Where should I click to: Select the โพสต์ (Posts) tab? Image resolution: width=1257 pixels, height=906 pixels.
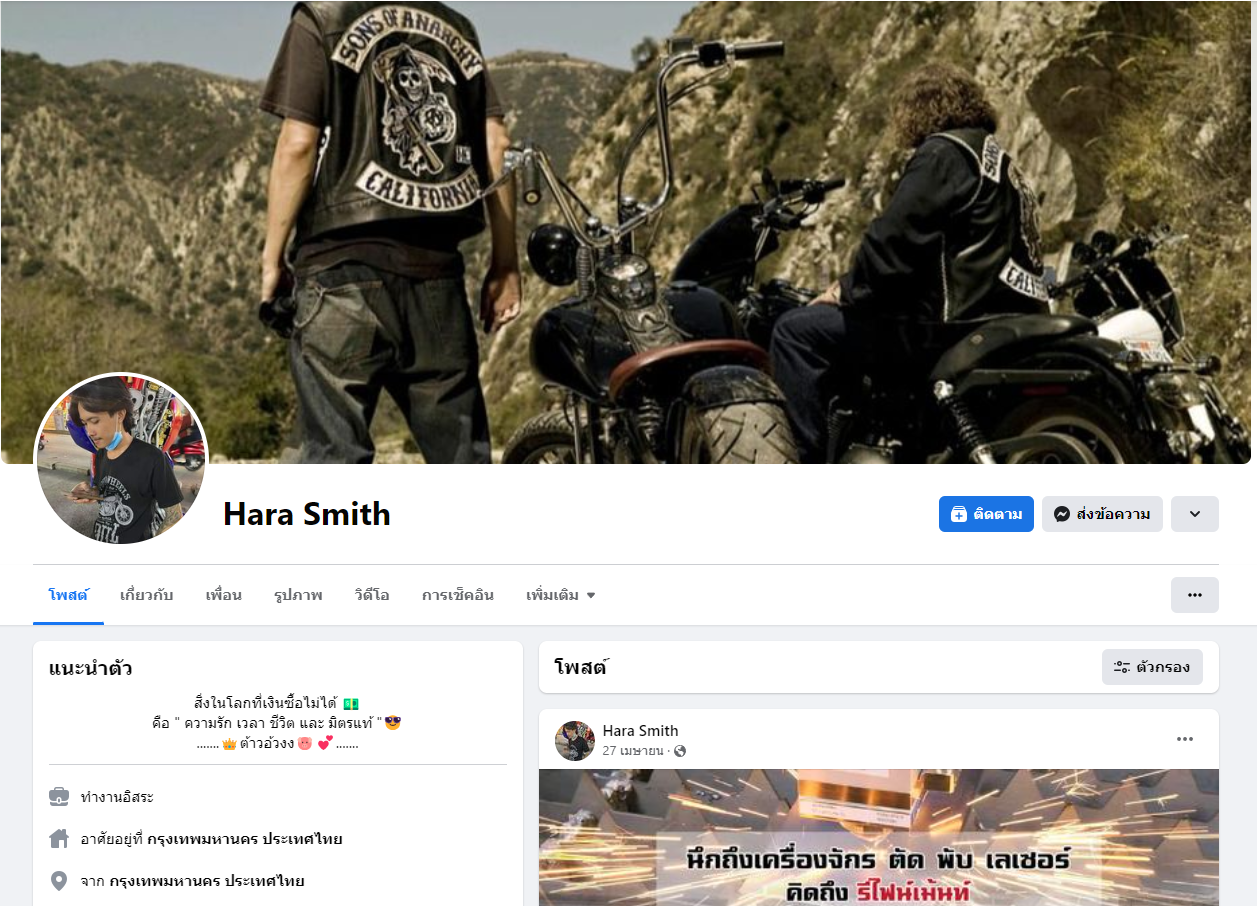pos(68,595)
